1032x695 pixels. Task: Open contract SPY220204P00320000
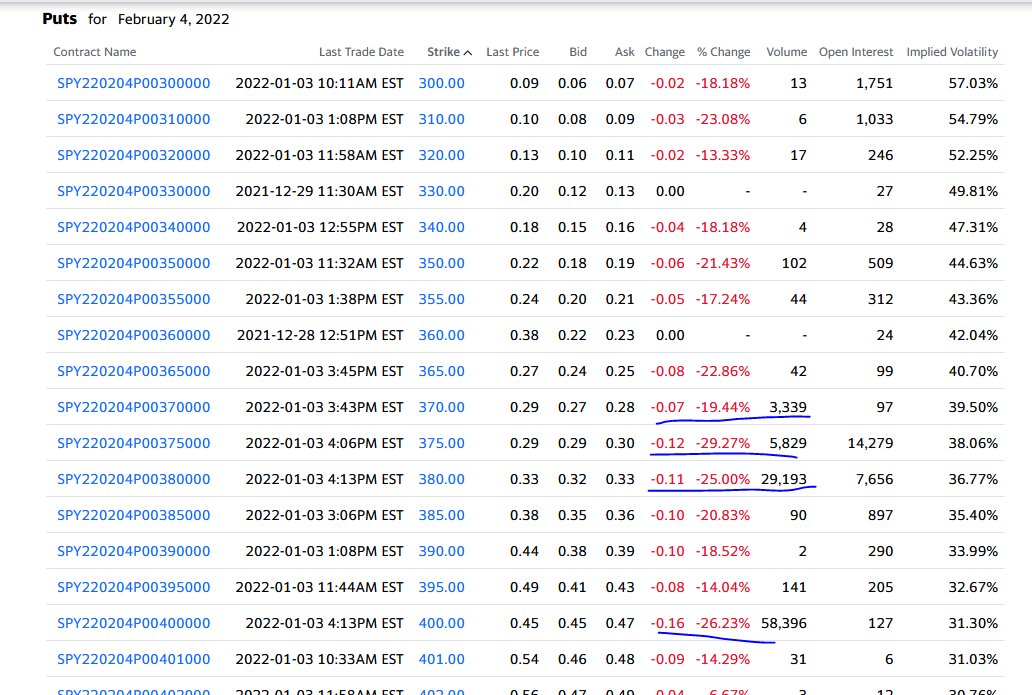click(134, 155)
